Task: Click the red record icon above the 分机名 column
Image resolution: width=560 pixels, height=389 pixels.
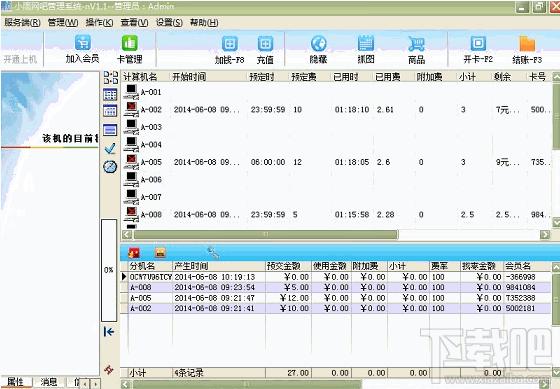Action: tap(134, 253)
